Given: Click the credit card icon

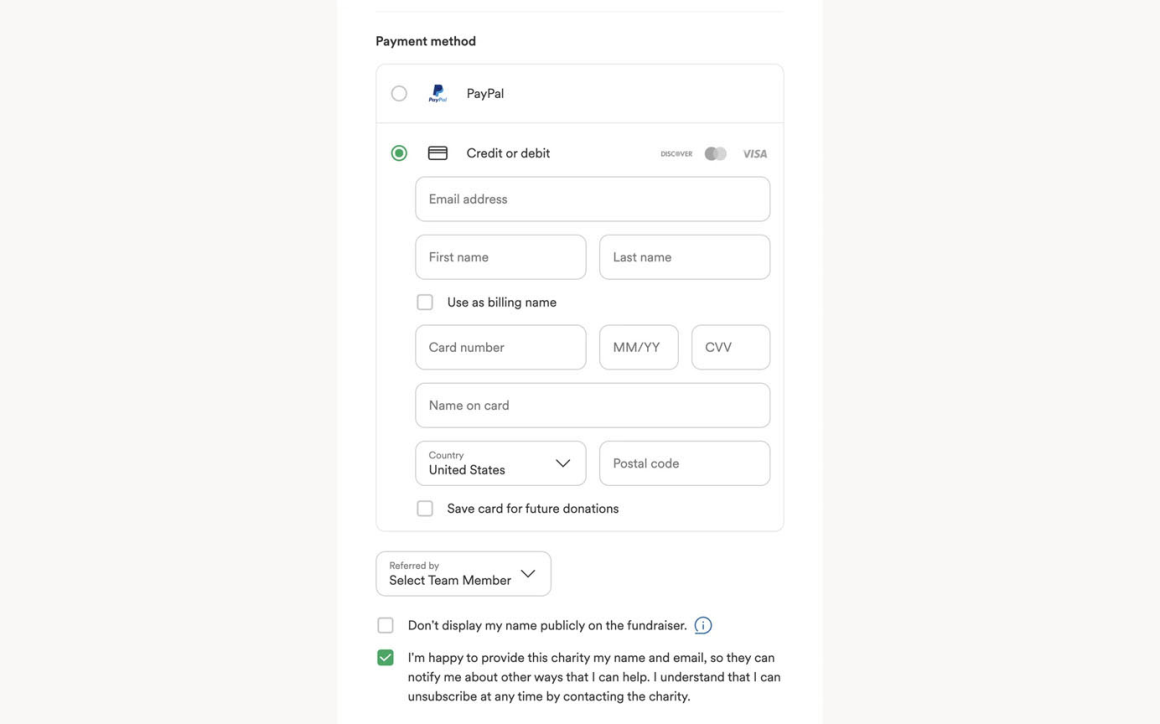Looking at the screenshot, I should [x=437, y=153].
